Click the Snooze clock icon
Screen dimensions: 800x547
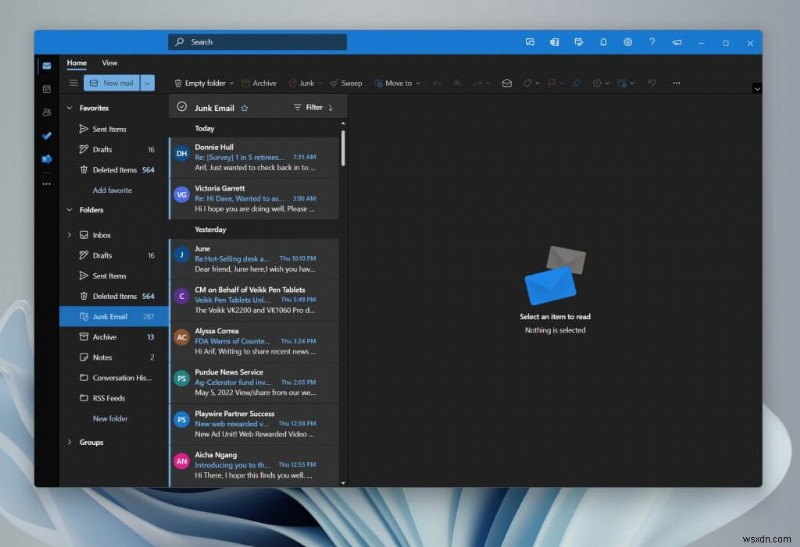coord(597,83)
